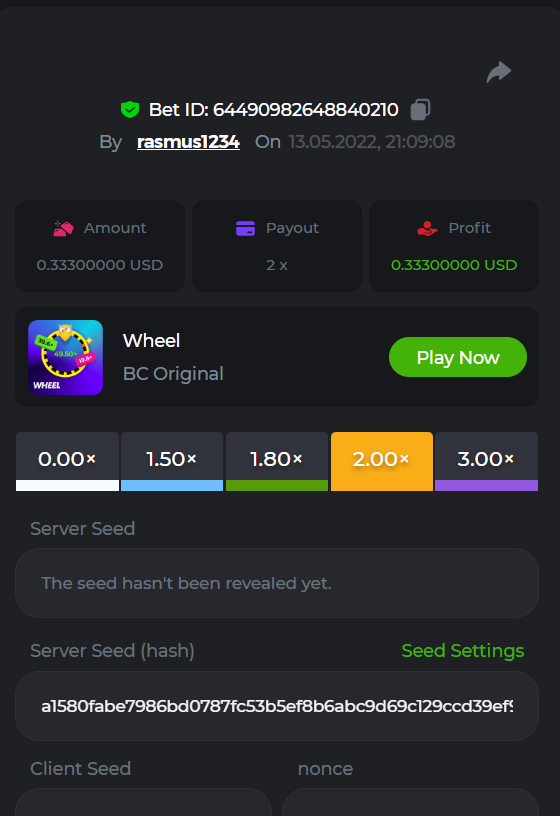Image resolution: width=560 pixels, height=816 pixels.
Task: Click the Client Seed input field
Action: click(144, 802)
